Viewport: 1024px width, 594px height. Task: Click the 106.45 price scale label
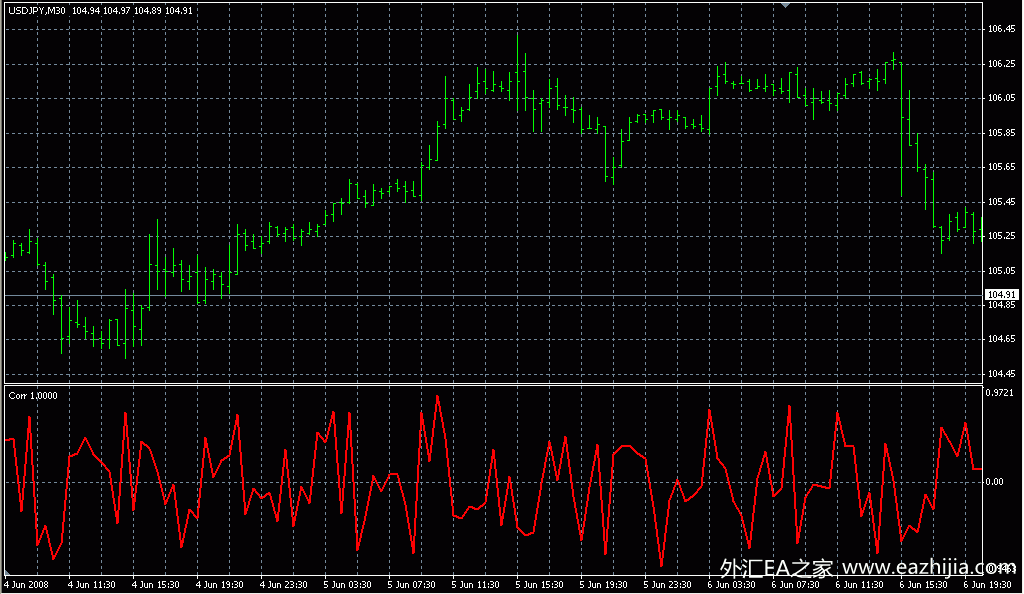click(1001, 29)
